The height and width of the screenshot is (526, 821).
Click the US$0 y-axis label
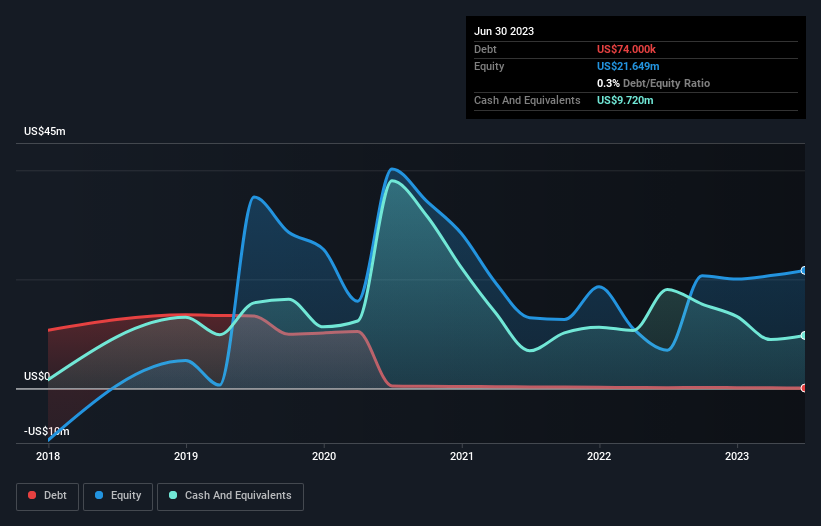(x=37, y=376)
